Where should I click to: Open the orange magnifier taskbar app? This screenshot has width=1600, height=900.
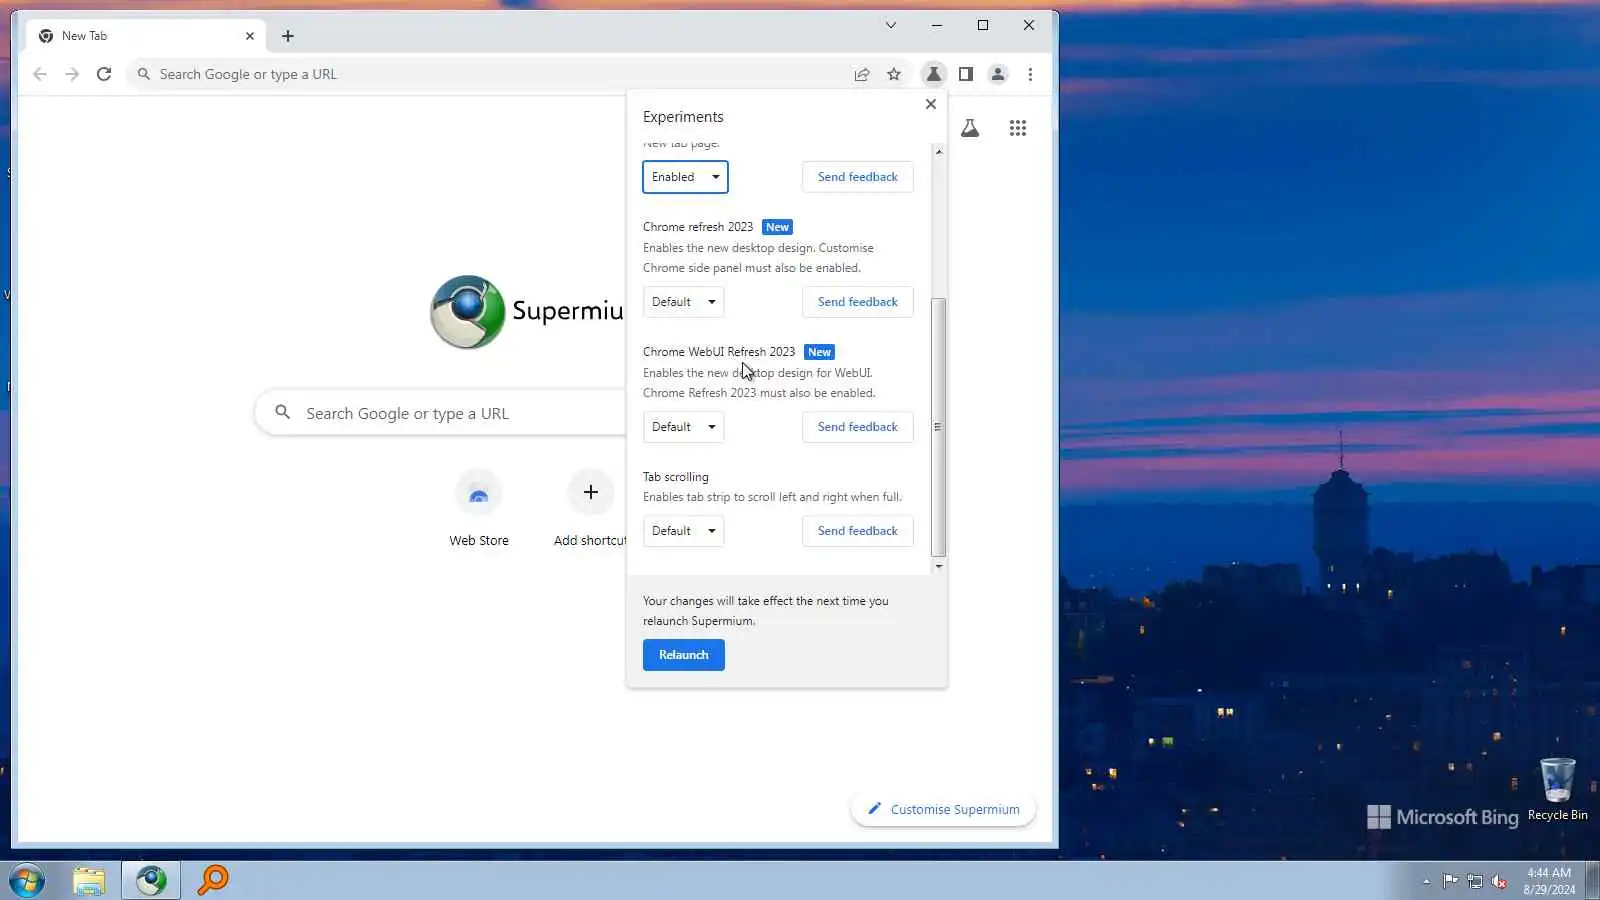click(213, 881)
